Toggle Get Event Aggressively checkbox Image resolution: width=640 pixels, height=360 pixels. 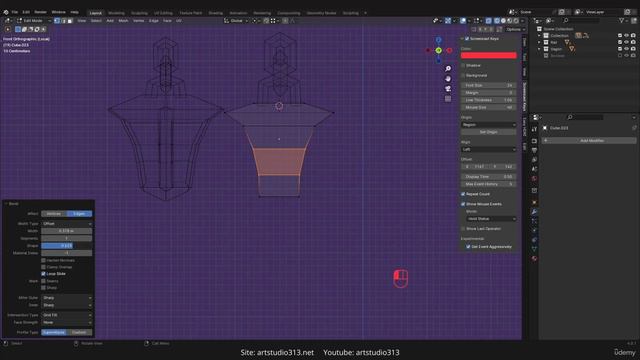(x=468, y=247)
